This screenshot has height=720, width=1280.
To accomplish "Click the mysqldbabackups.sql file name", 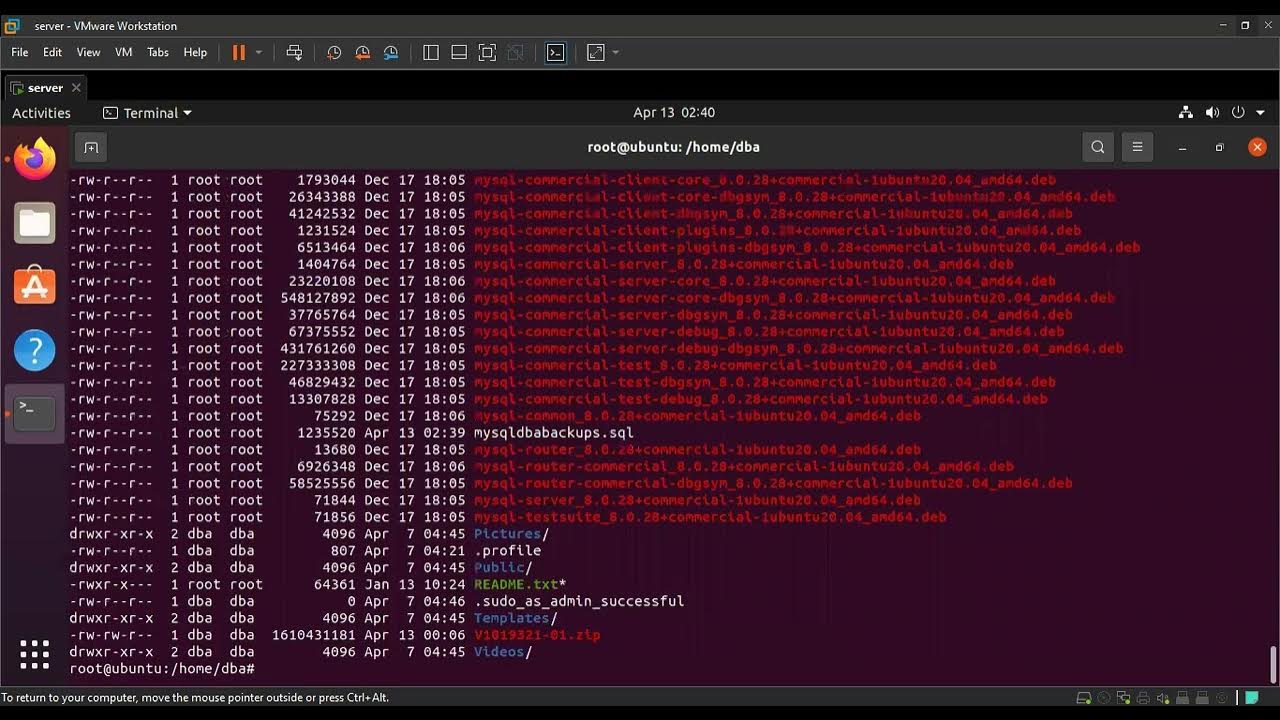I will click(553, 433).
